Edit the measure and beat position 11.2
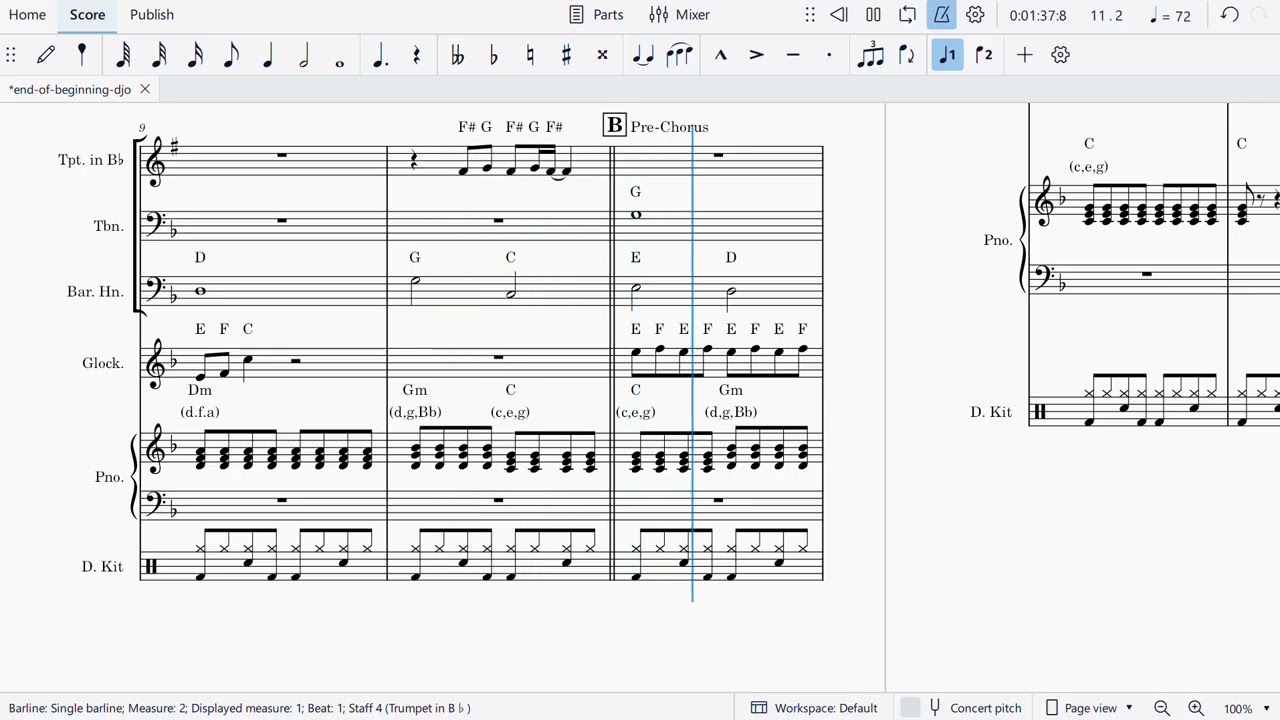This screenshot has width=1280, height=720. pyautogui.click(x=1106, y=16)
